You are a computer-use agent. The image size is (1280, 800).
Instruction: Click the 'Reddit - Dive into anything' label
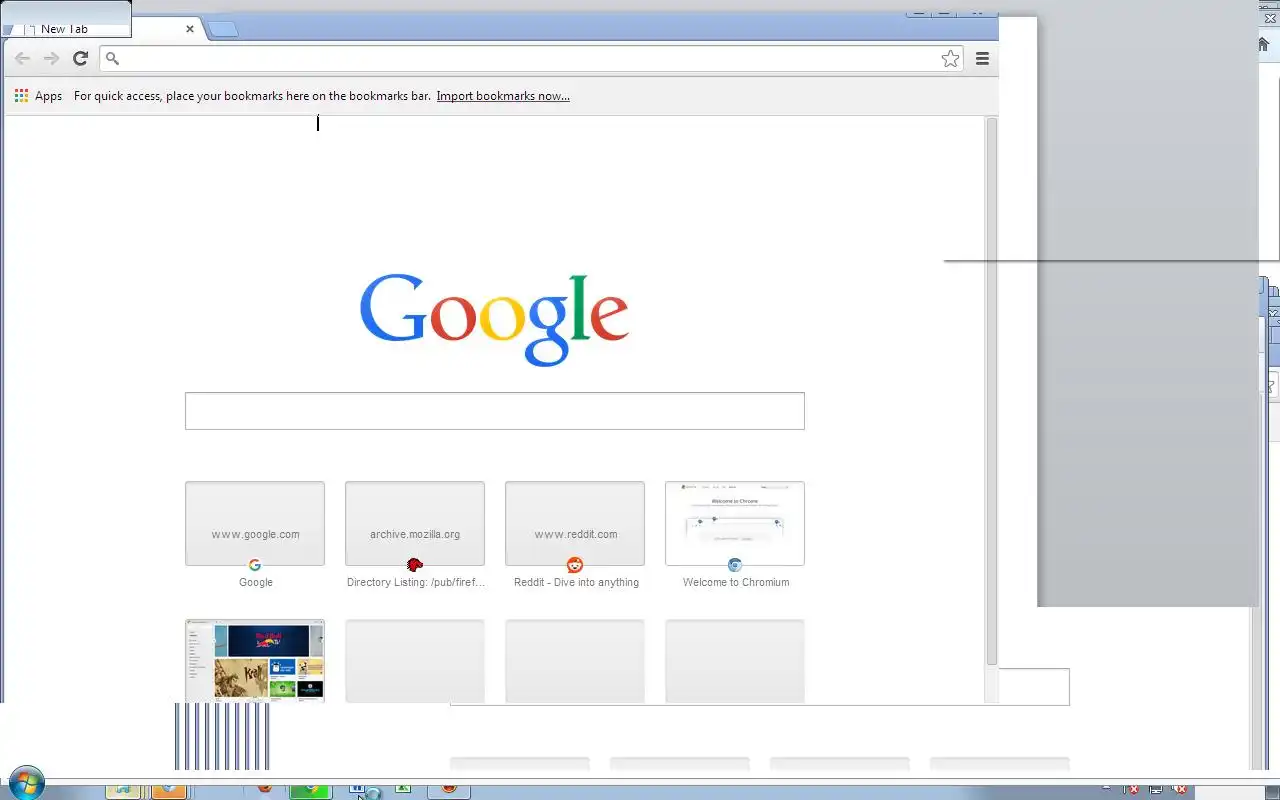(x=576, y=582)
